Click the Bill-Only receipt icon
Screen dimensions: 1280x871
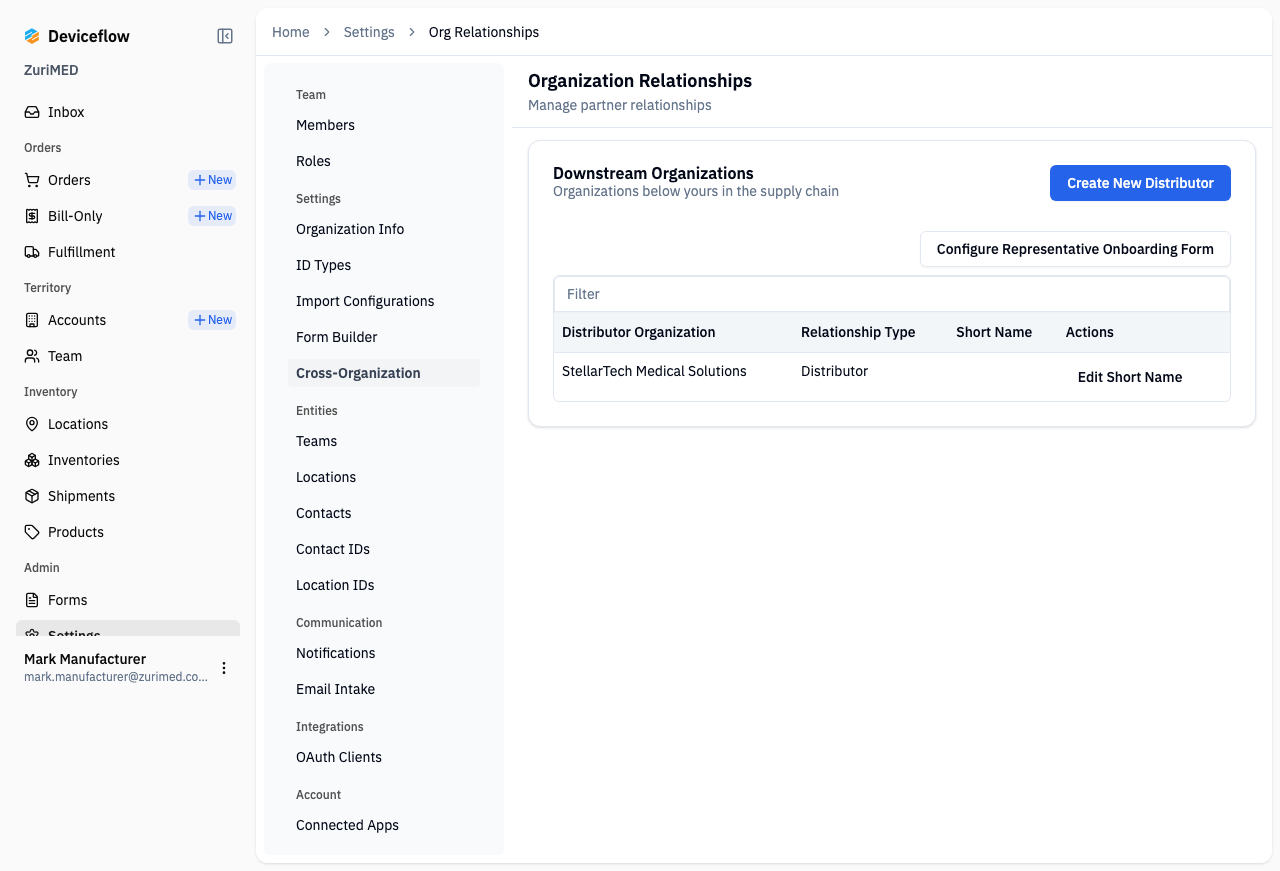click(x=32, y=216)
